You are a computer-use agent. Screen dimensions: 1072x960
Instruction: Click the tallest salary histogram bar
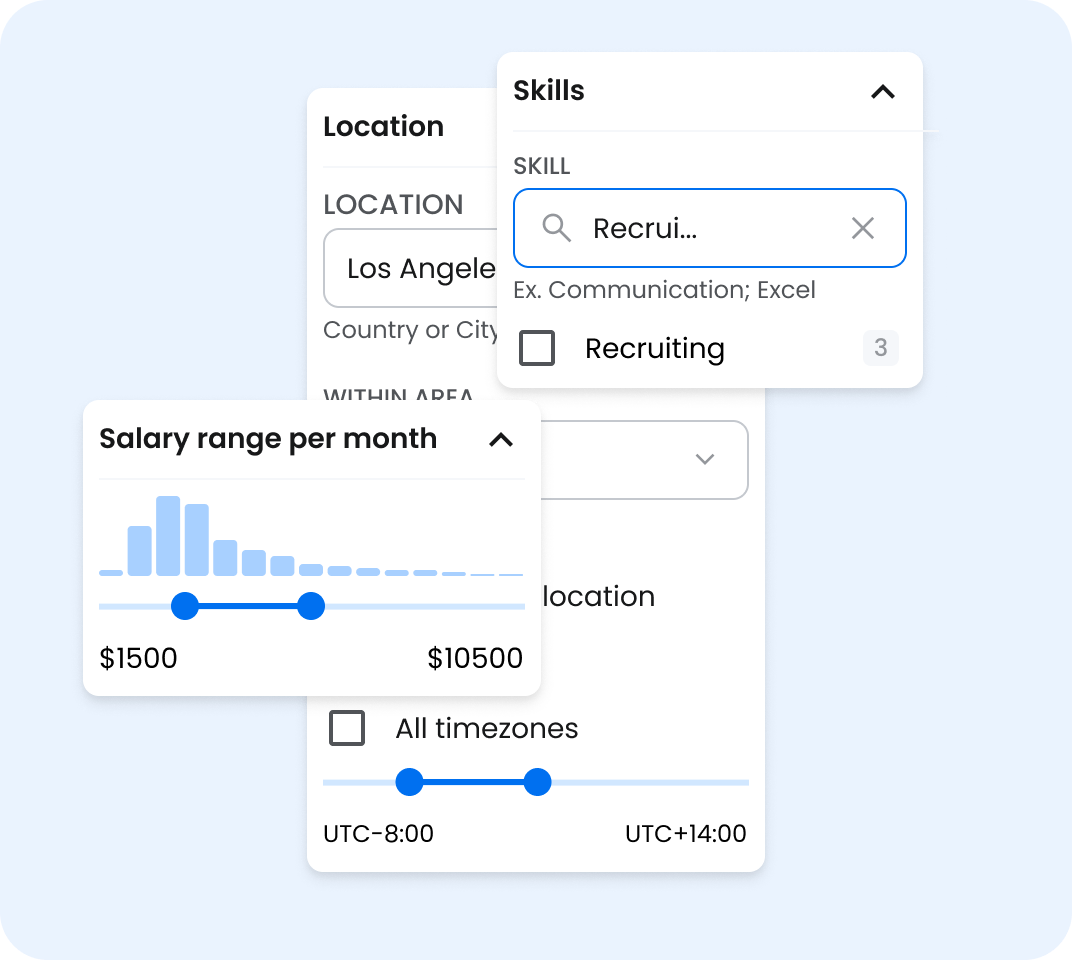[x=168, y=535]
